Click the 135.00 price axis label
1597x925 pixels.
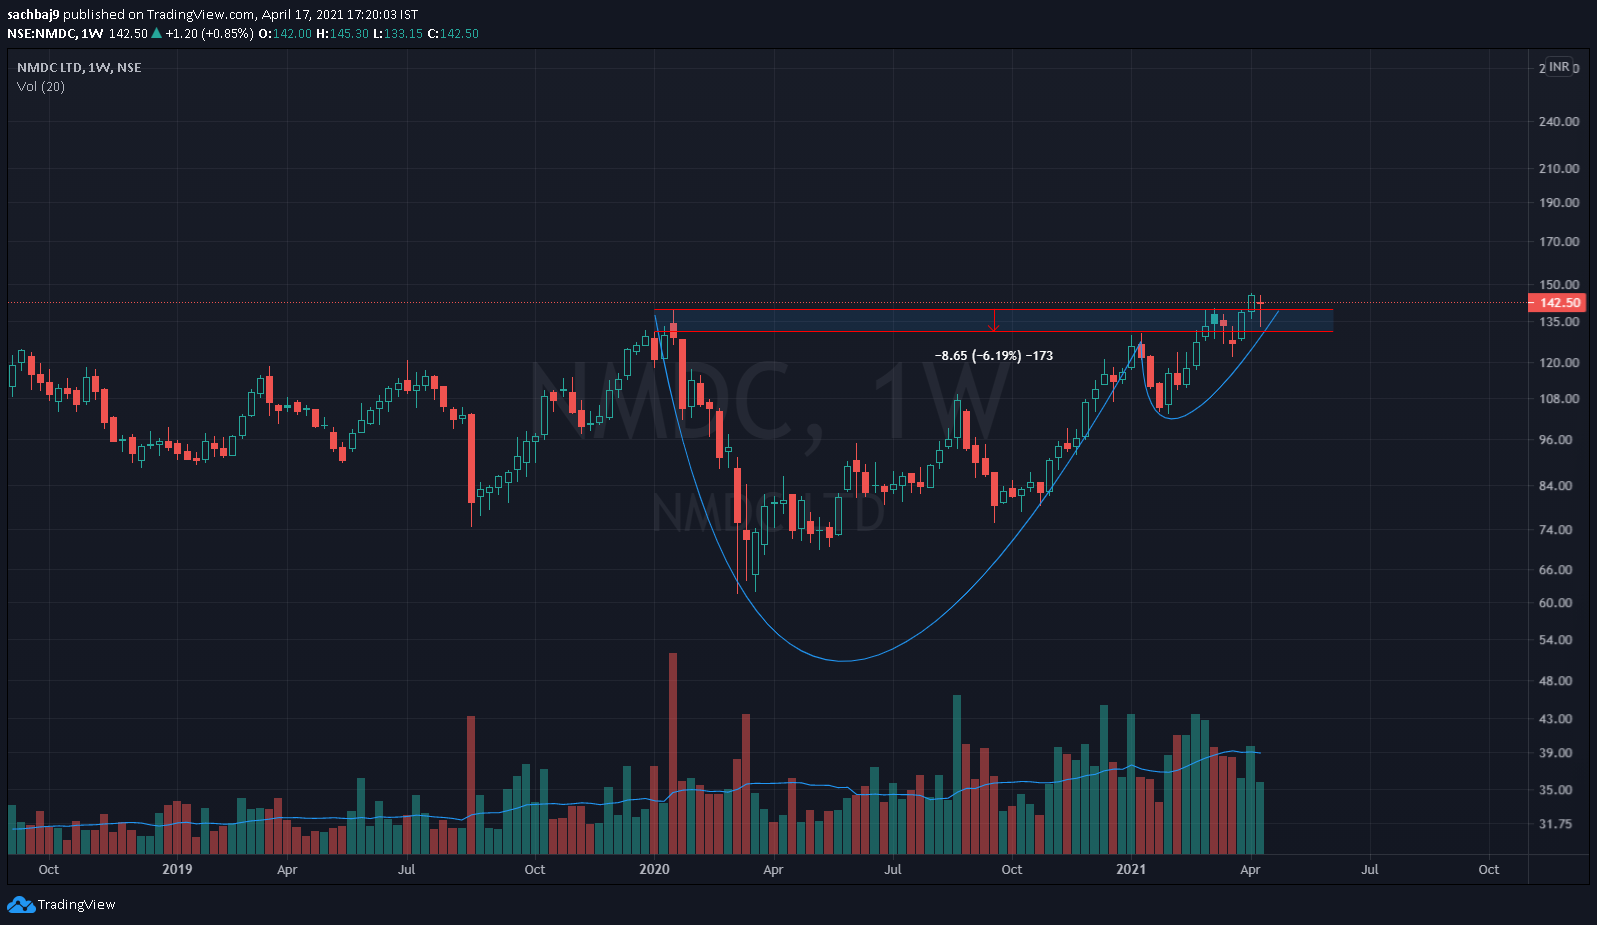(1559, 321)
